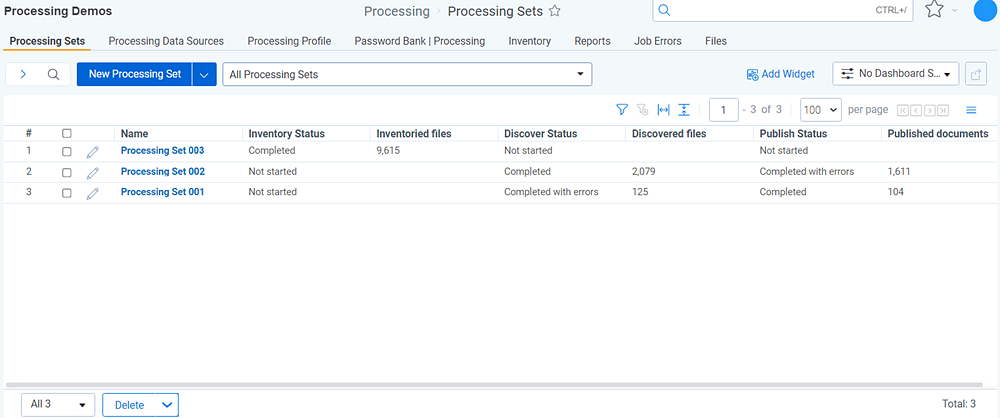Check the box for Processing Set 003
1000x418 pixels.
(66, 152)
